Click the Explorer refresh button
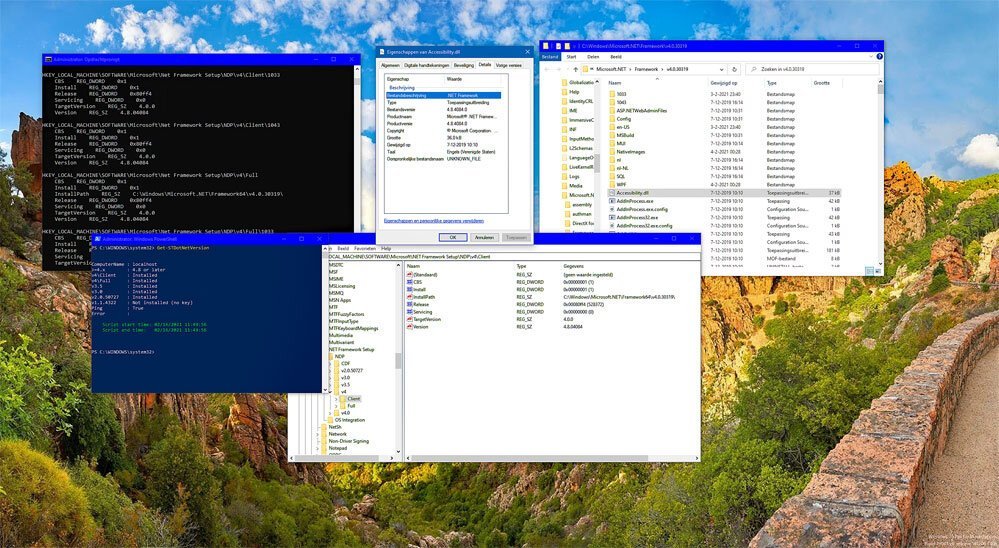The image size is (999, 548). [734, 69]
